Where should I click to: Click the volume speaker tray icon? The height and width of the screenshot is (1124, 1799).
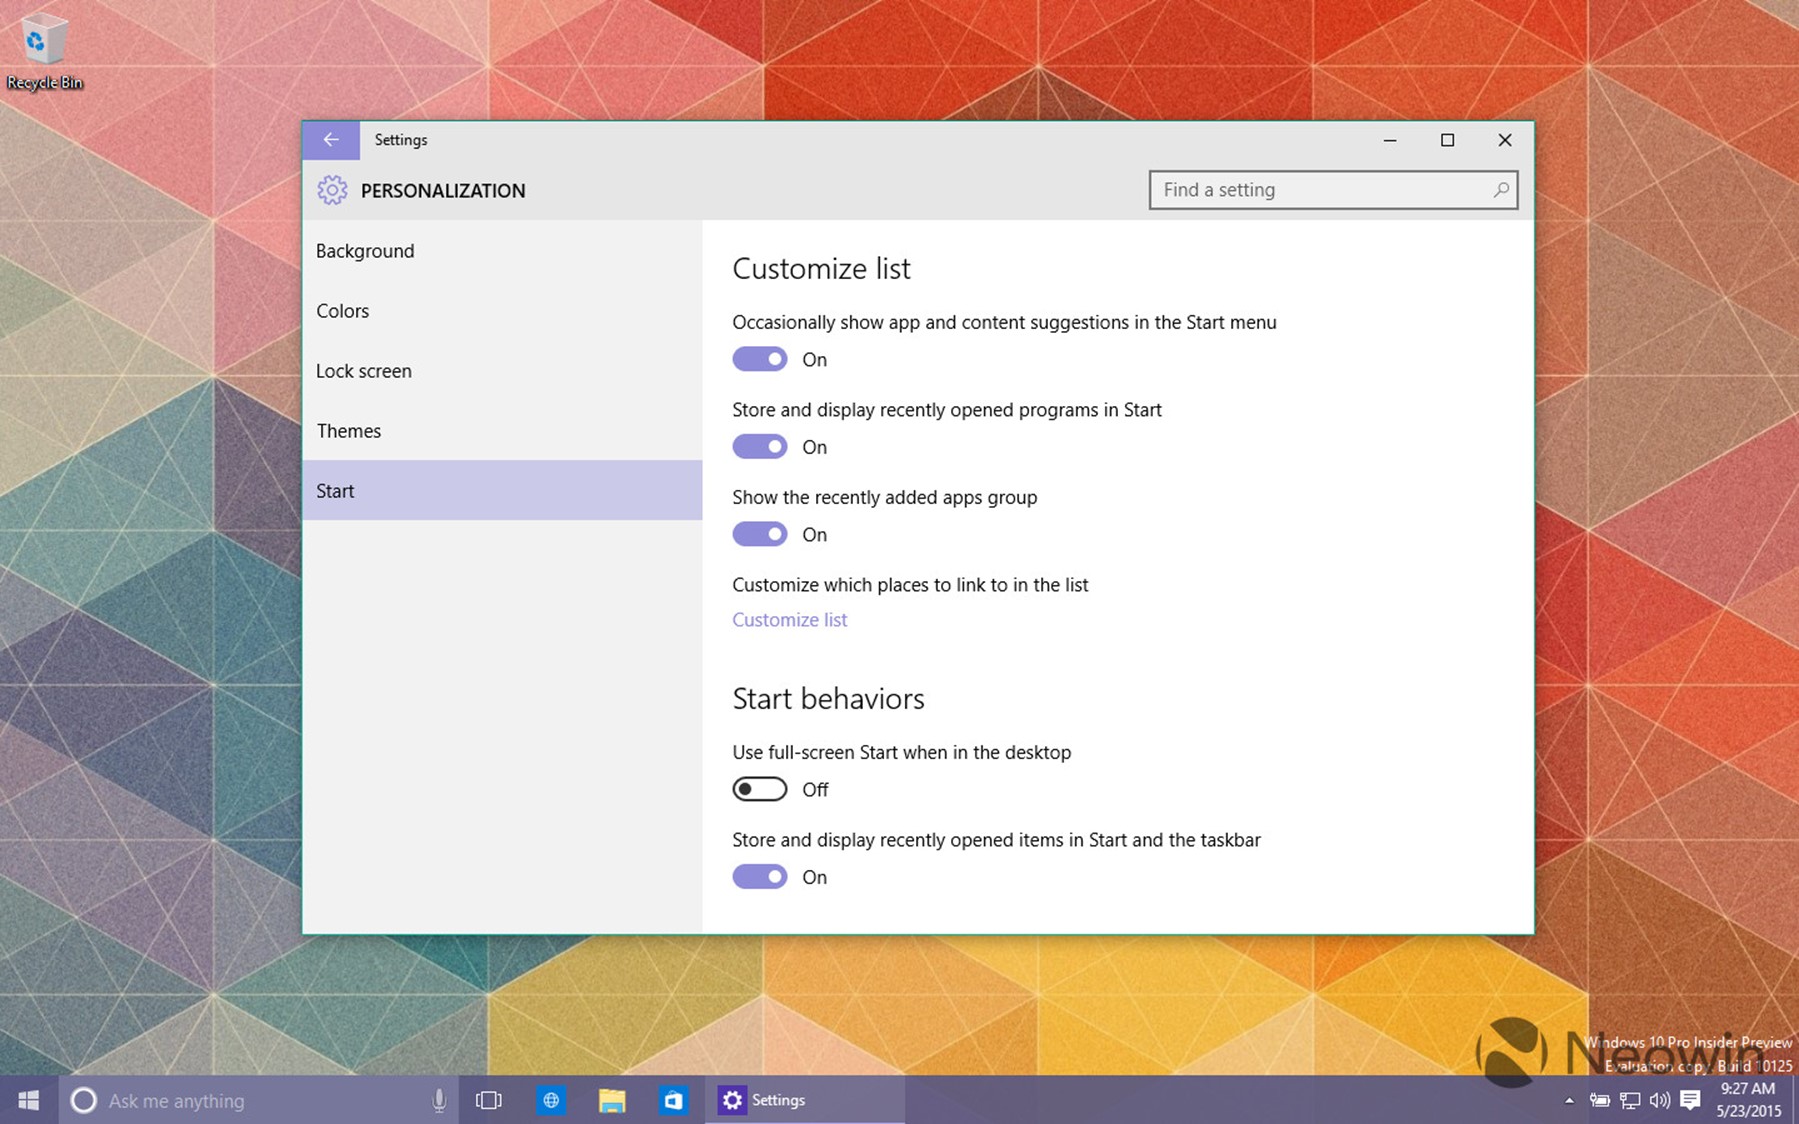pyautogui.click(x=1660, y=1100)
